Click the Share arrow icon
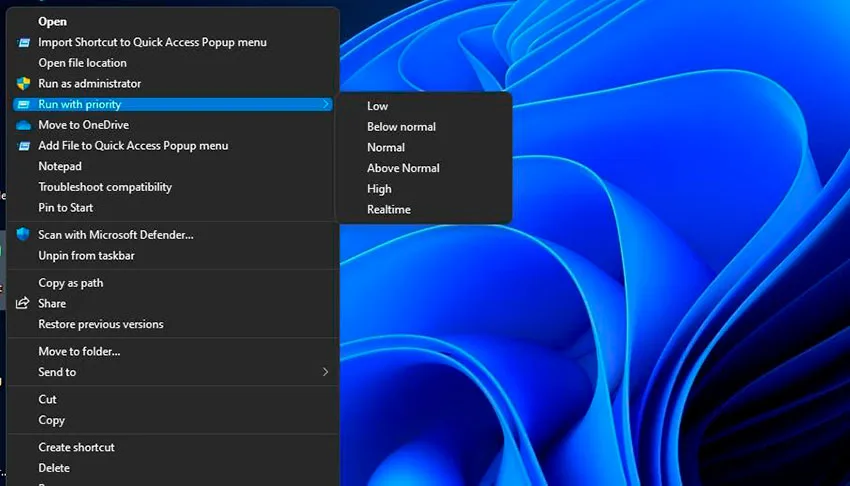 pyautogui.click(x=22, y=303)
